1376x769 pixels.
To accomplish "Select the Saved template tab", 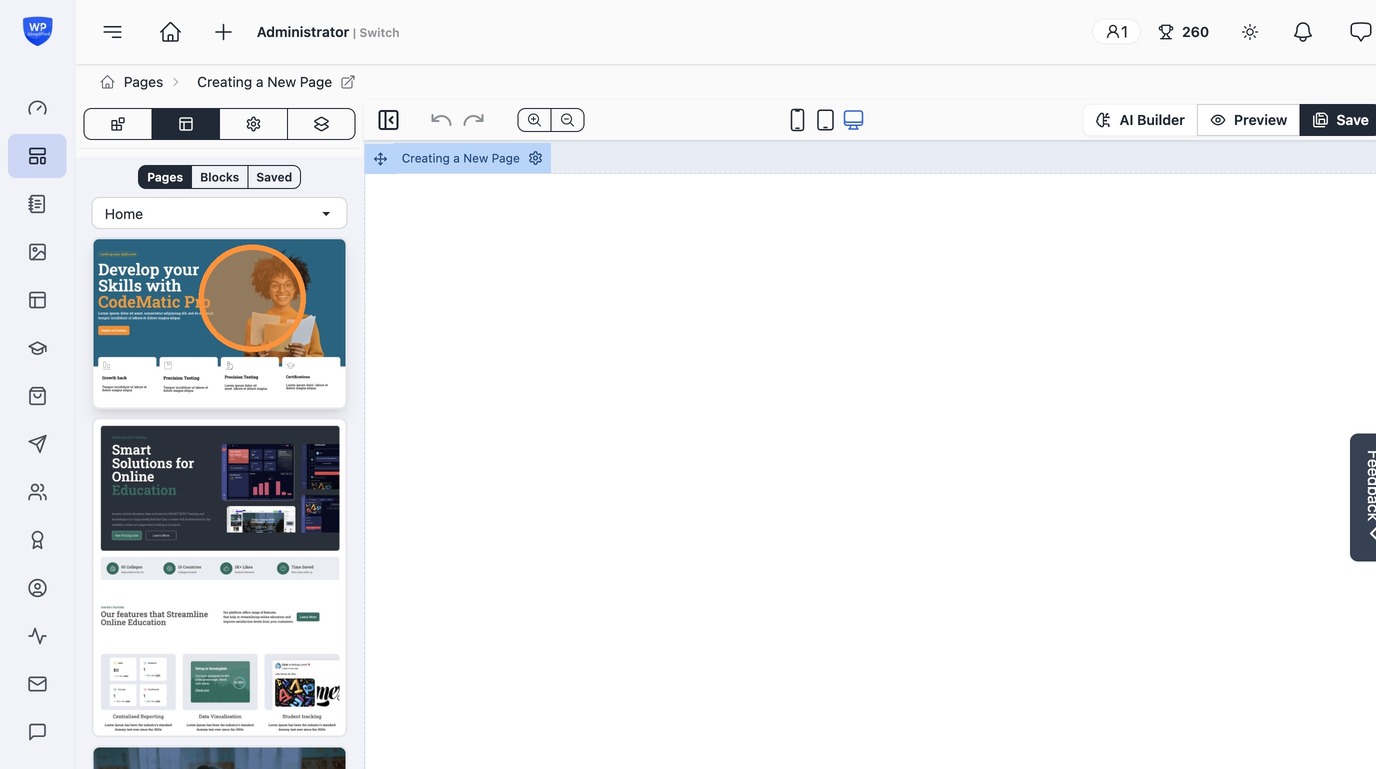I will coord(274,177).
